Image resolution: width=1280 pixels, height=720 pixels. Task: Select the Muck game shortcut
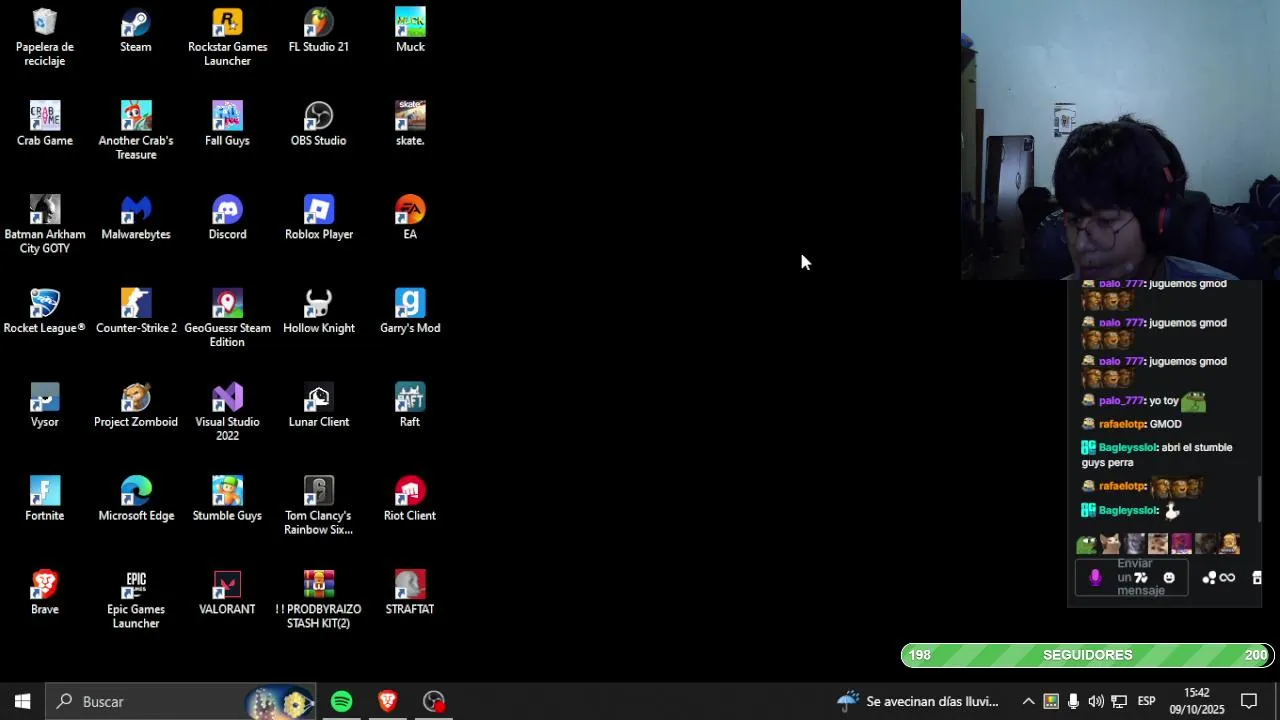click(x=410, y=30)
